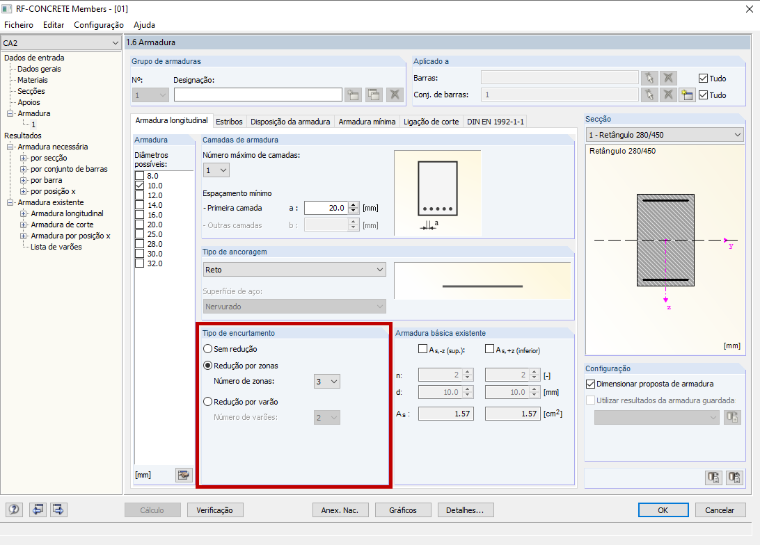
Task: Open the Configuração menu
Action: (x=98, y=25)
